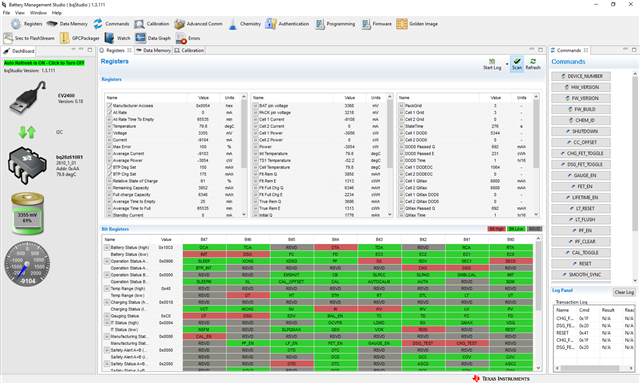Open the Start Log dropdown arrow

click(x=507, y=64)
